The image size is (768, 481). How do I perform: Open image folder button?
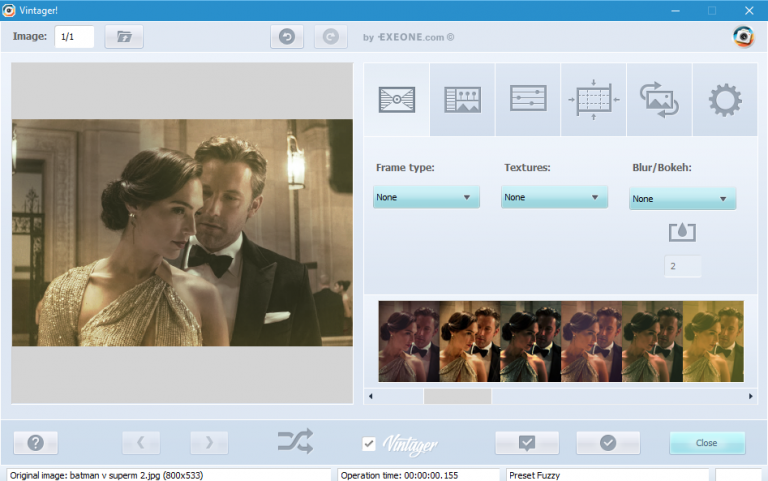click(x=124, y=37)
